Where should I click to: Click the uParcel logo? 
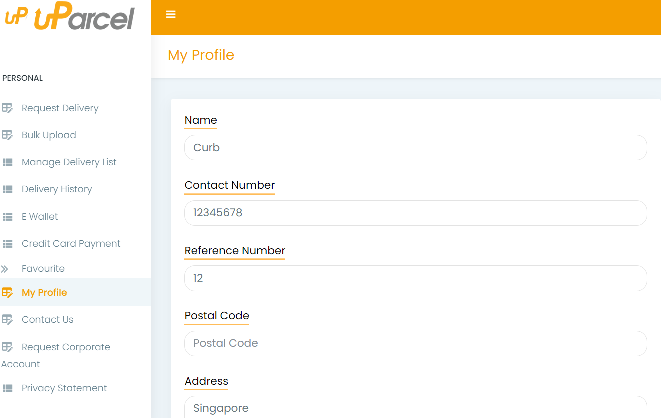click(69, 18)
